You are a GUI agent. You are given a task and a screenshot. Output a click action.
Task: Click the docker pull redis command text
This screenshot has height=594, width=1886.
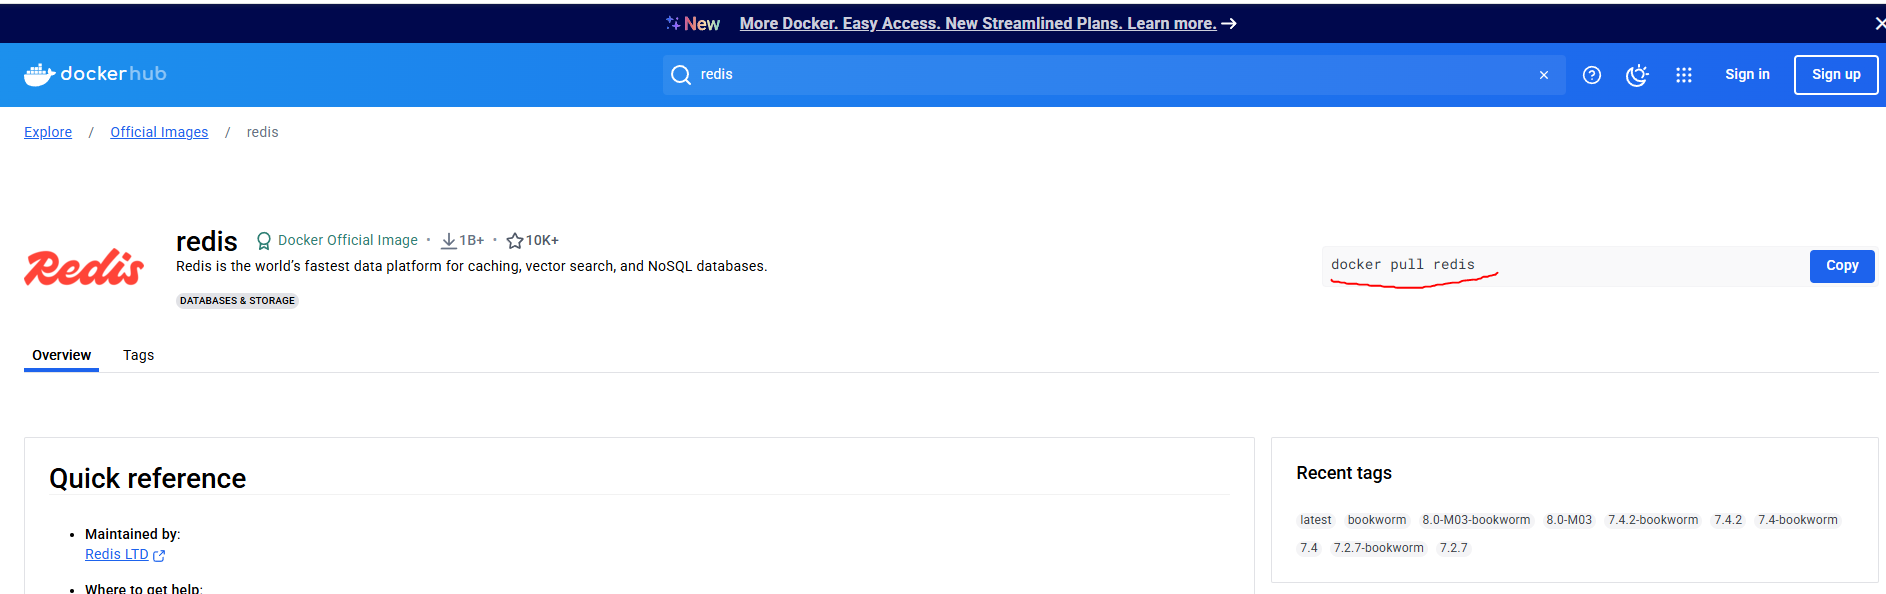(x=1402, y=265)
